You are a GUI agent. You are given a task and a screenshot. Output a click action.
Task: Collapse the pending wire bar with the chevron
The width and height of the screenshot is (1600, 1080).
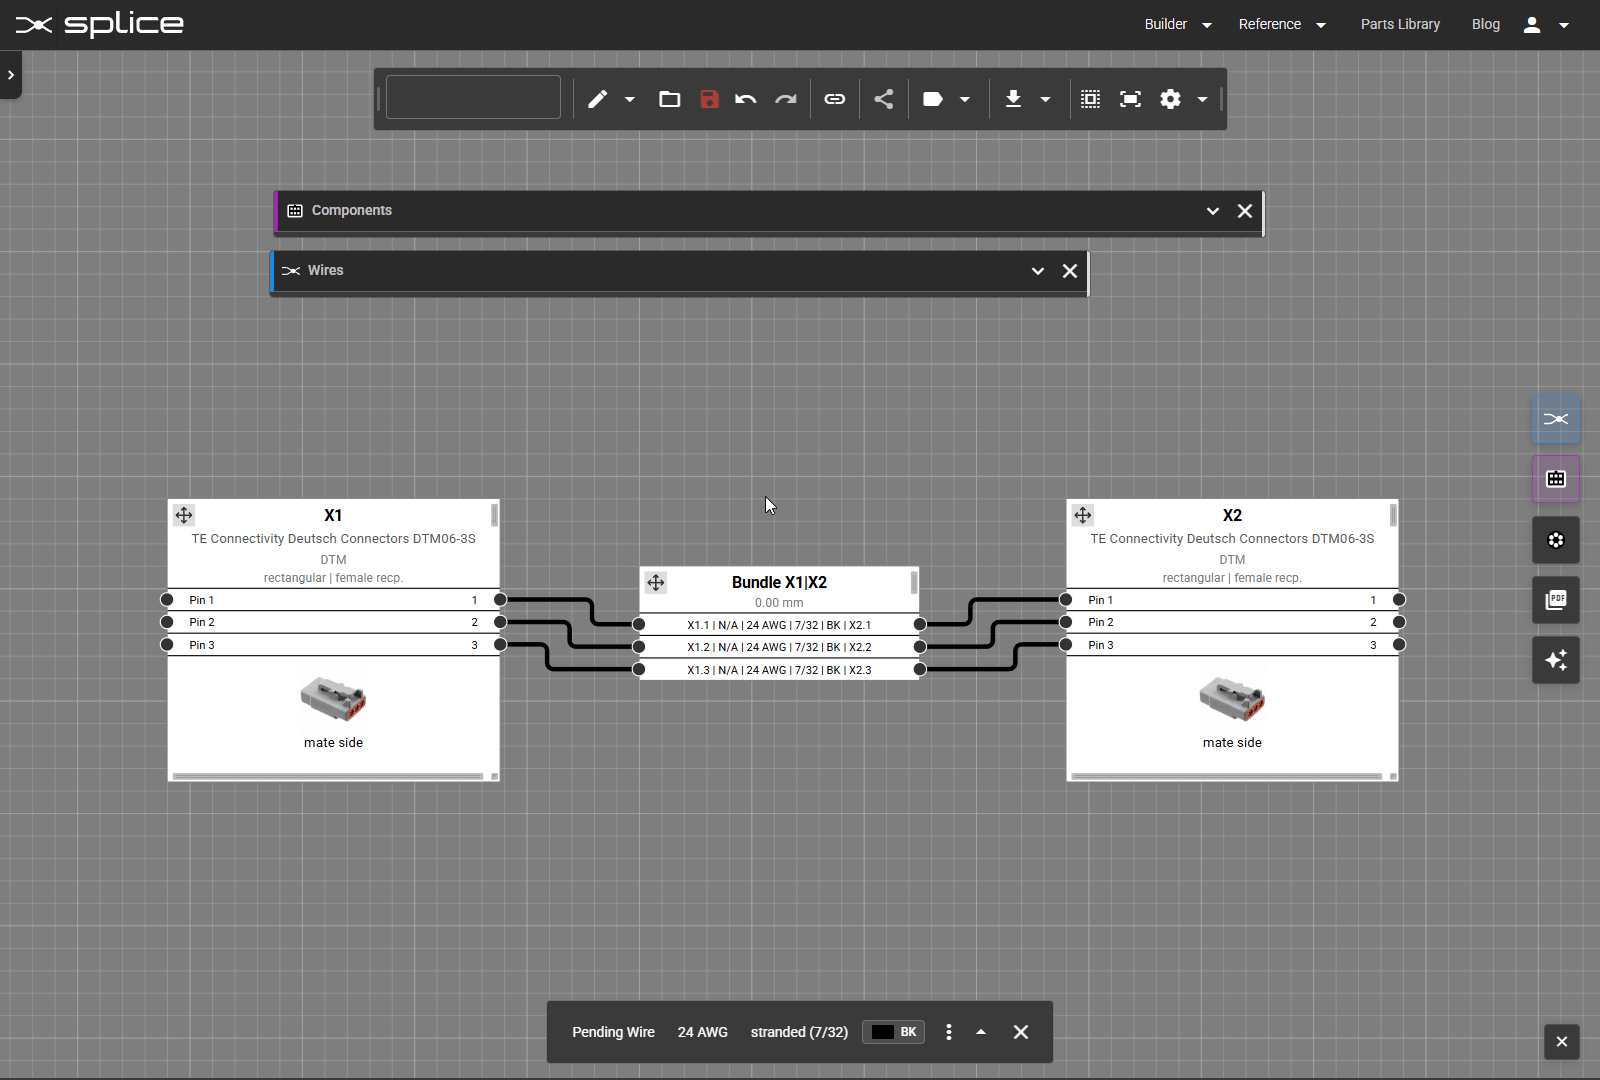(981, 1032)
